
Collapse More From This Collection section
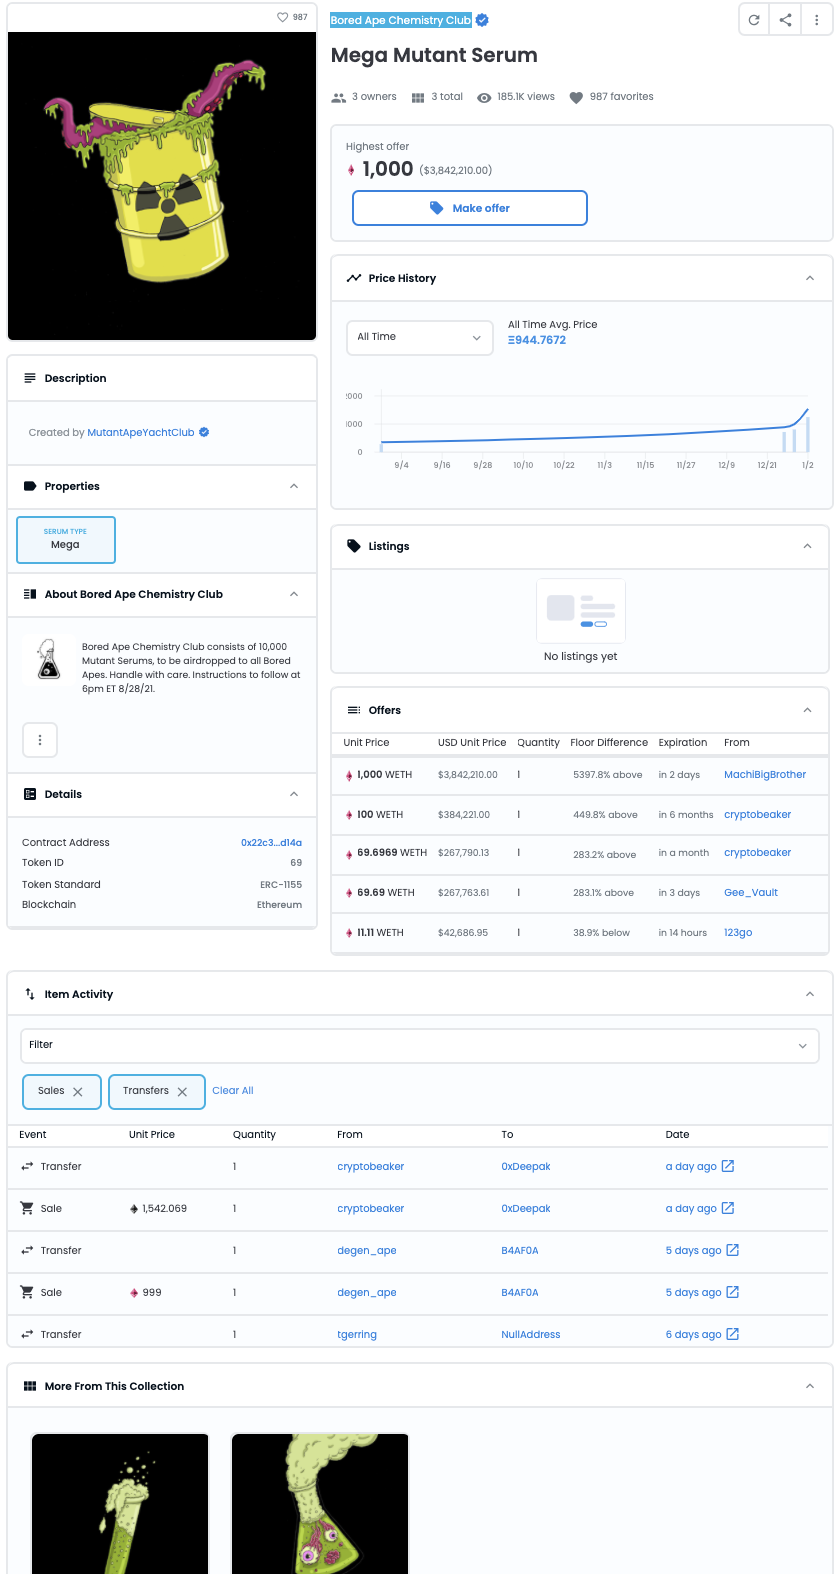[810, 1386]
